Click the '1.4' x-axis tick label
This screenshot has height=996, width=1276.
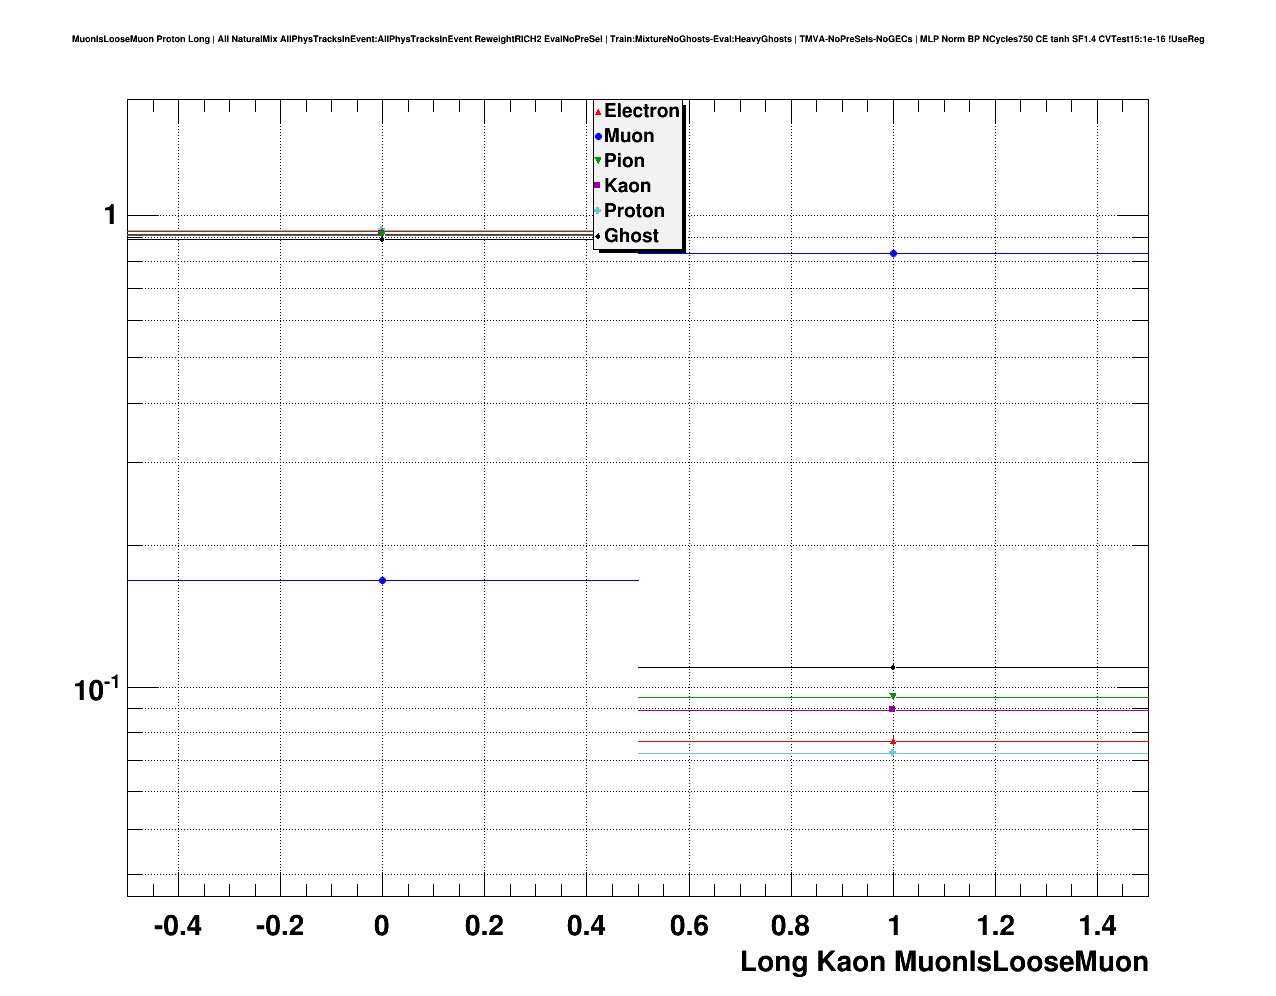[x=1097, y=926]
